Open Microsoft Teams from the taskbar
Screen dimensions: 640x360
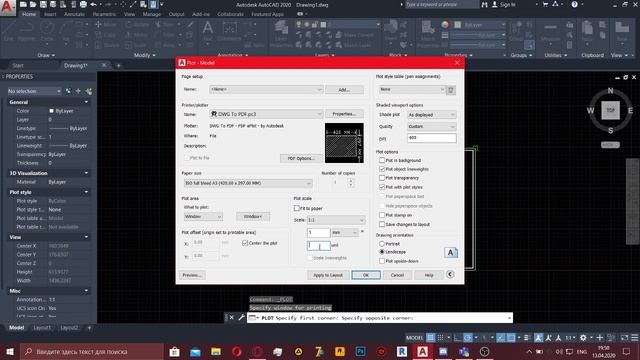point(464,351)
